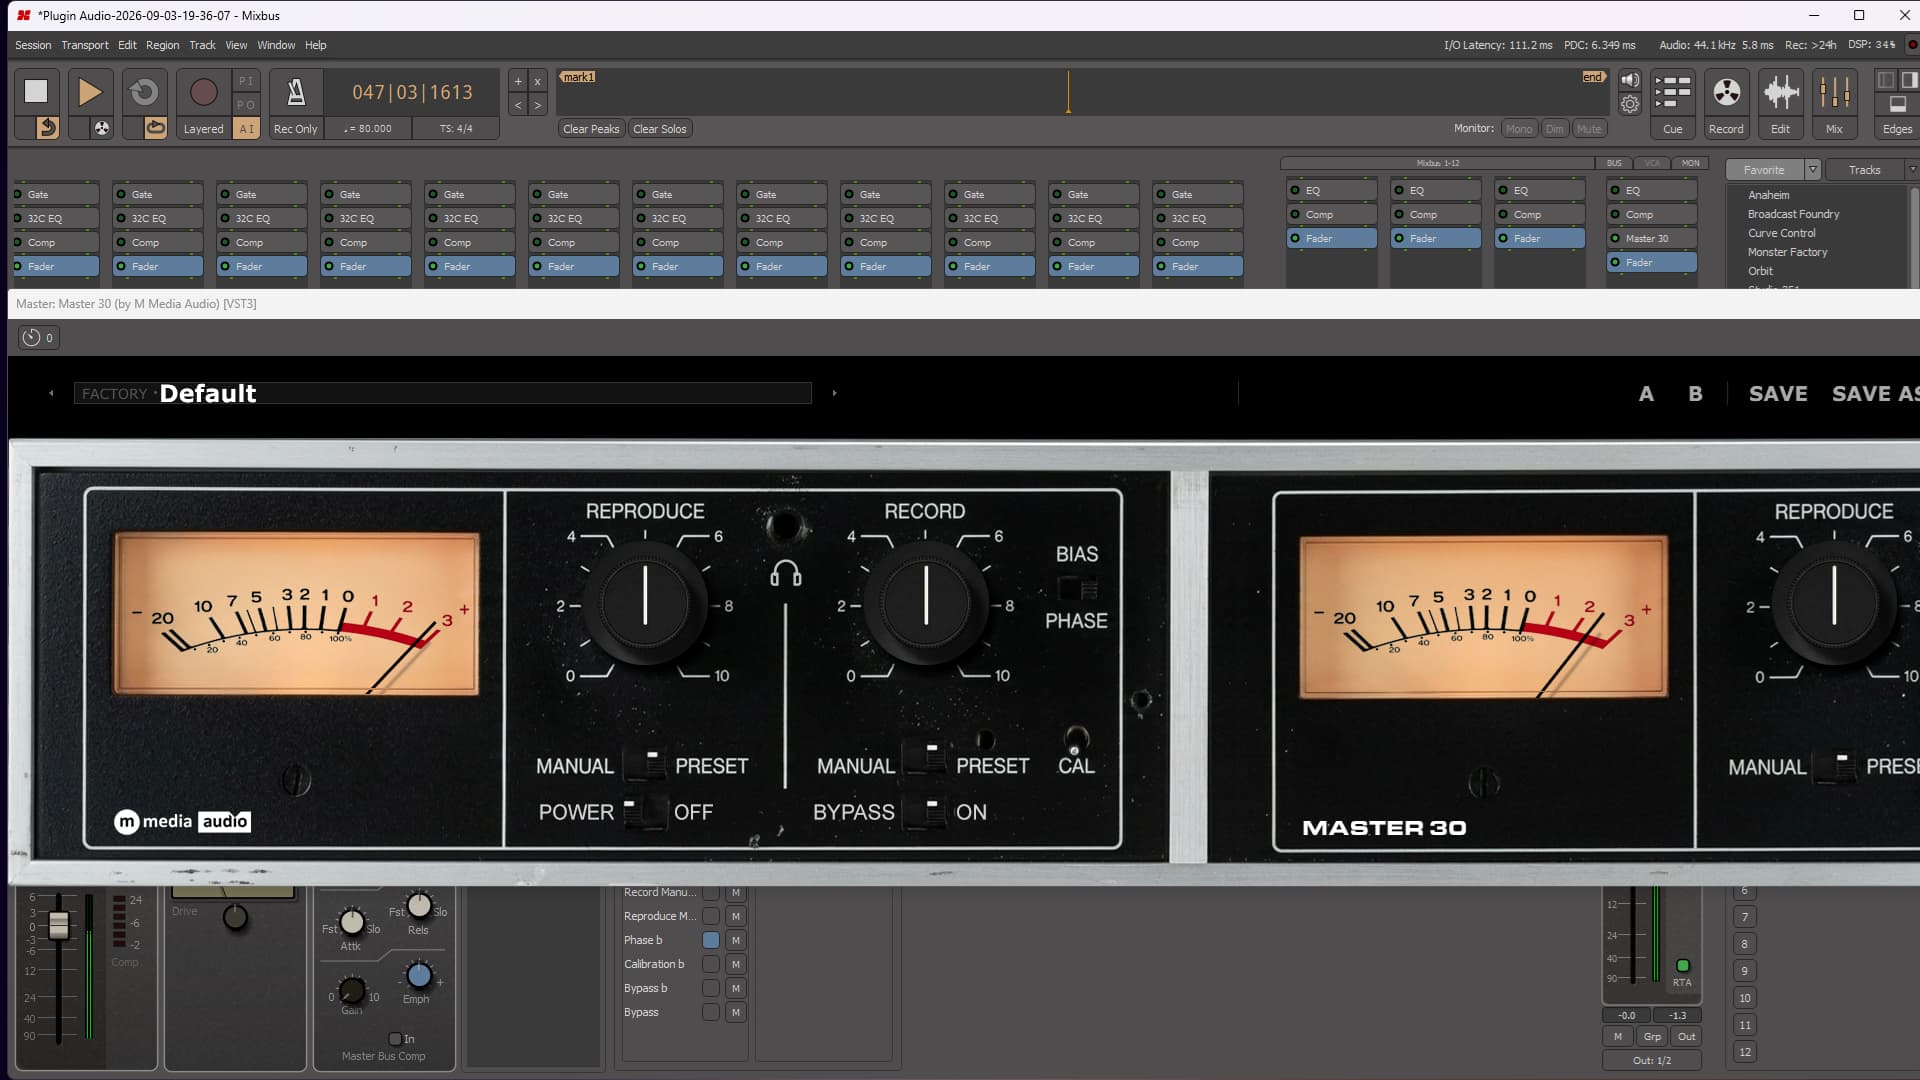1920x1080 pixels.
Task: Flip the POWER / OFF switch
Action: click(645, 812)
